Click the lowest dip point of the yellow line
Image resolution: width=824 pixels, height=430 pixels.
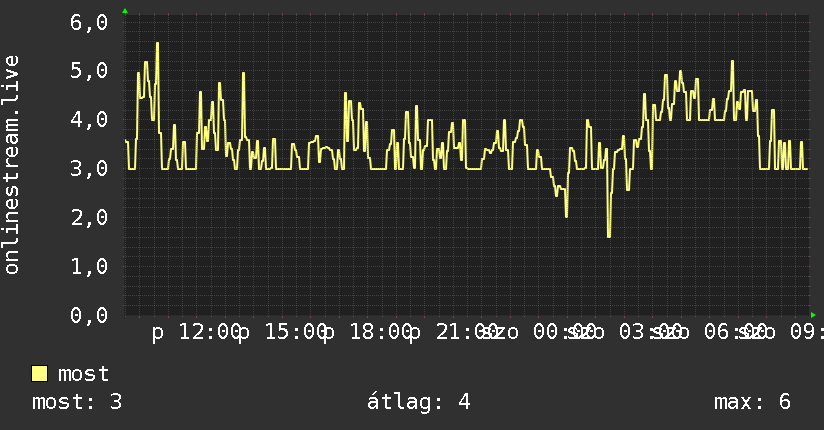609,237
